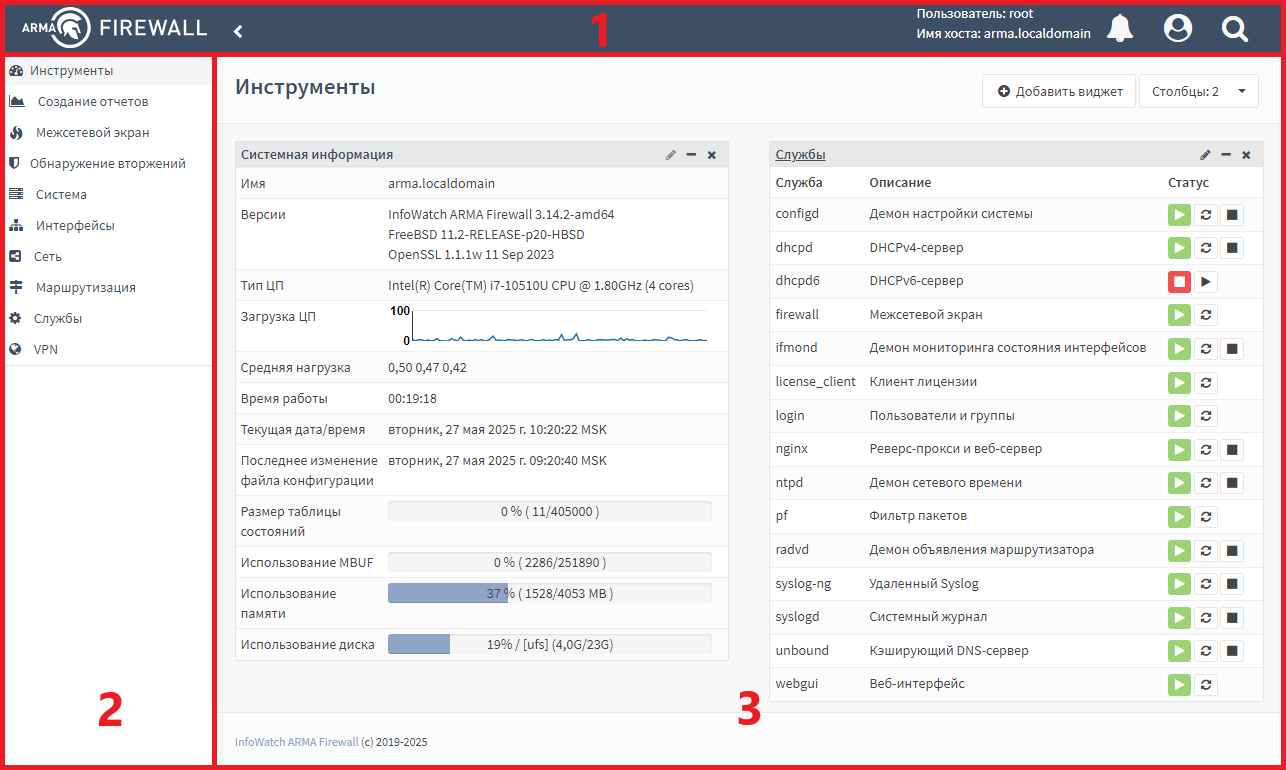Viewport: 1286px width, 770px height.
Task: Stop the syslogd service
Action: (1233, 618)
